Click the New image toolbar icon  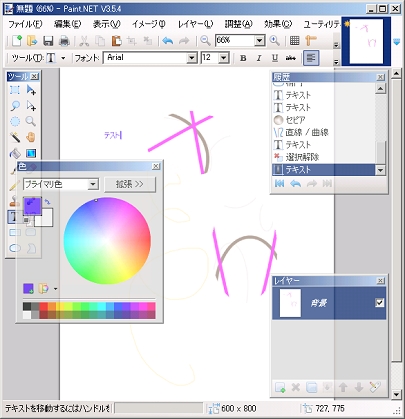[x=16, y=41]
